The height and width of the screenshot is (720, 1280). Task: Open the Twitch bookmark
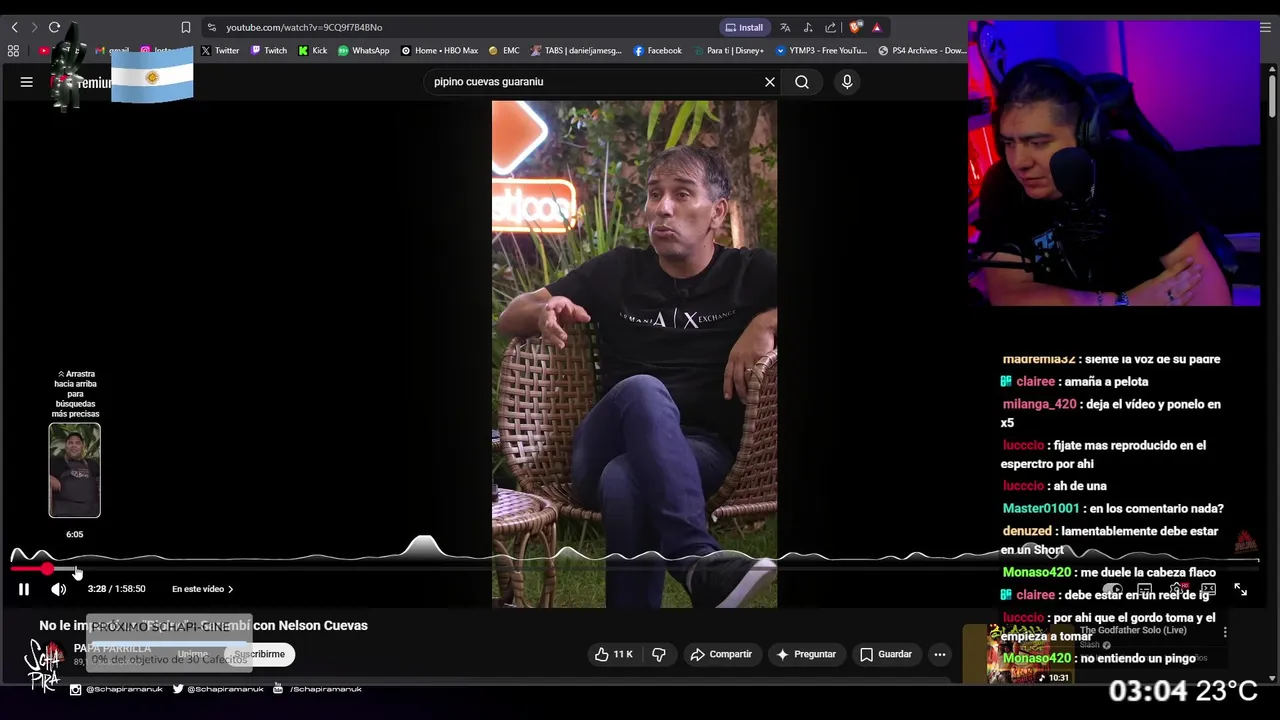point(269,50)
